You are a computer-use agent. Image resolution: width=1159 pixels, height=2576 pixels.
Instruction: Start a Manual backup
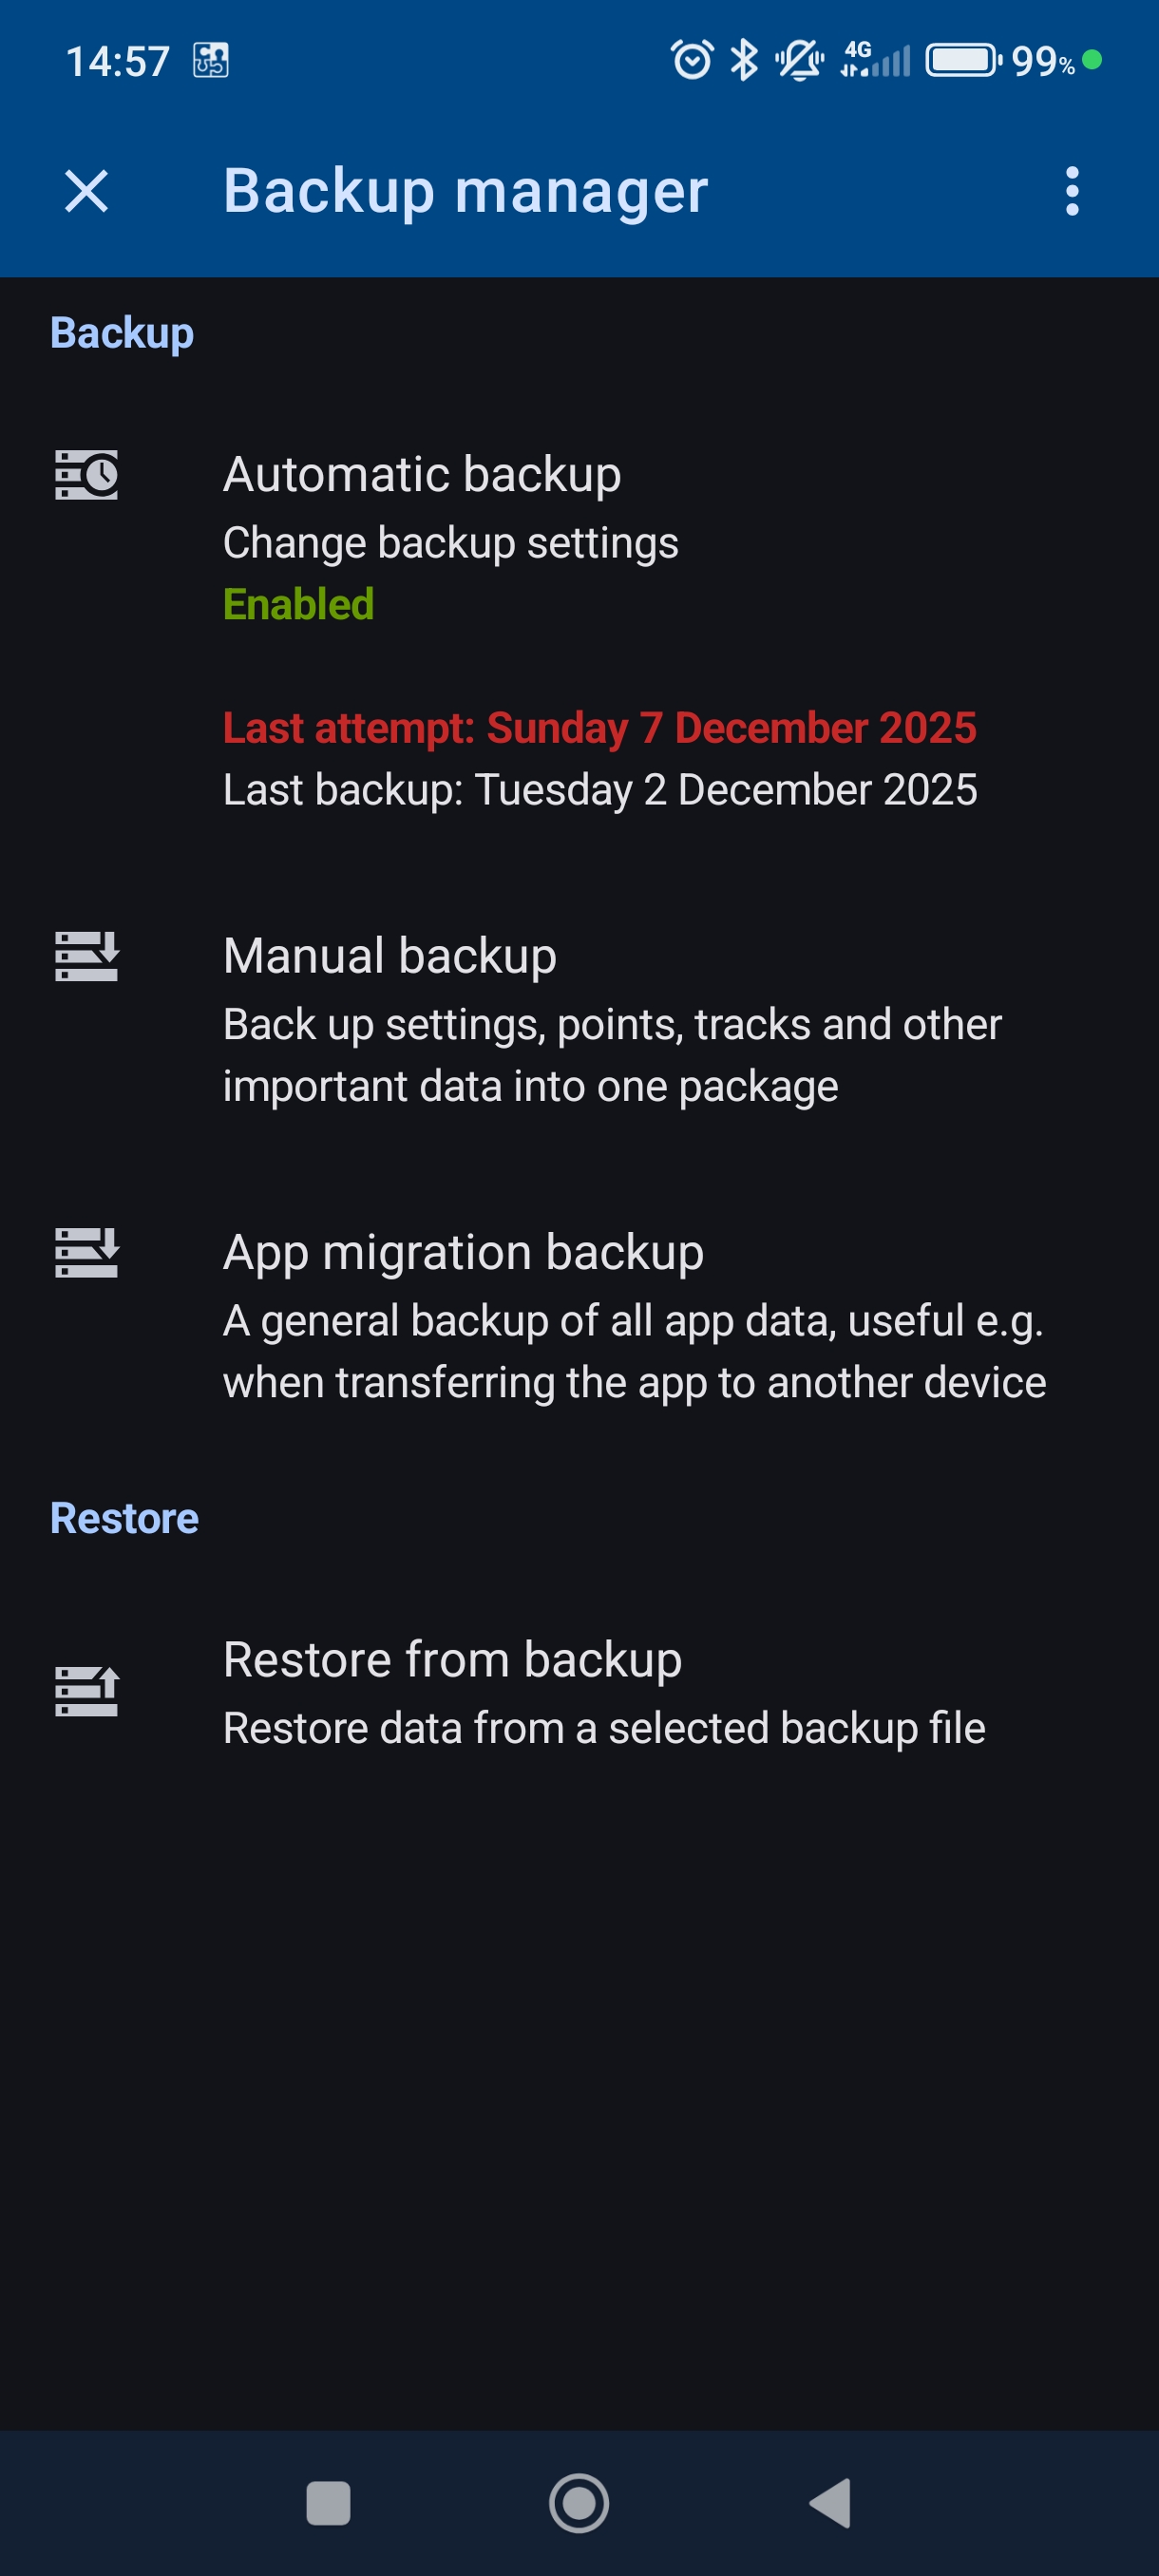[390, 956]
